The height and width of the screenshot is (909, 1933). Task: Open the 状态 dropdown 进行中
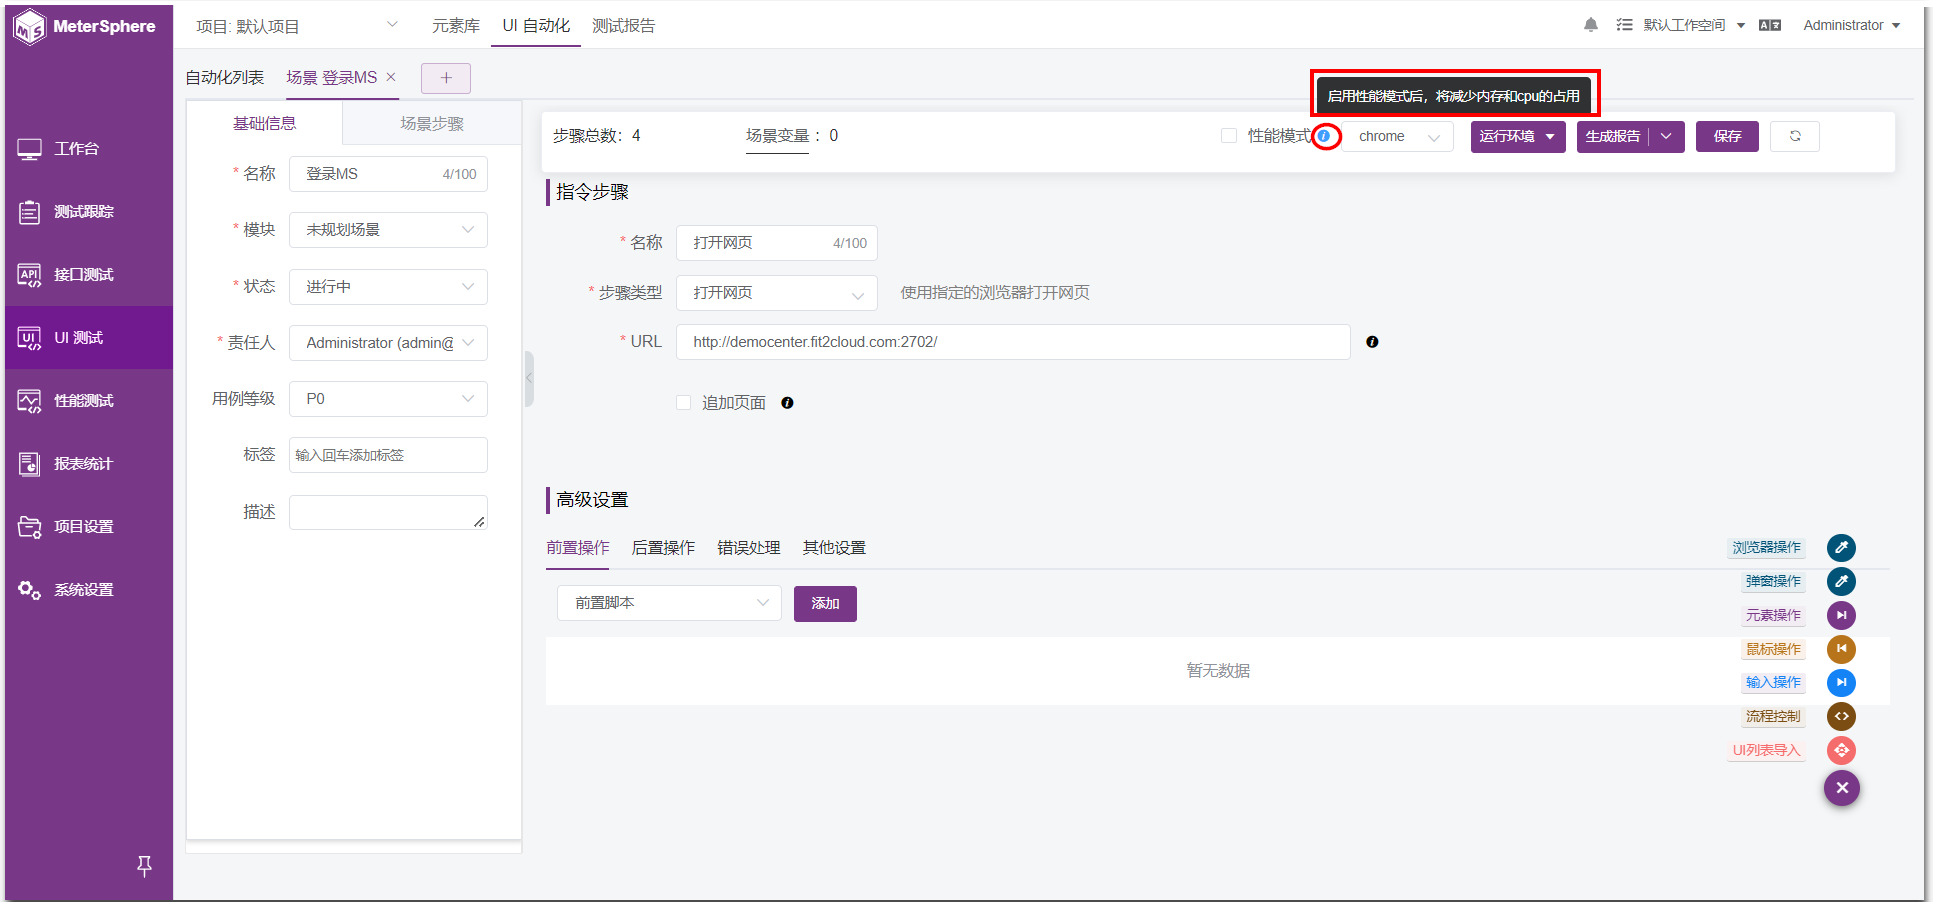(x=388, y=287)
